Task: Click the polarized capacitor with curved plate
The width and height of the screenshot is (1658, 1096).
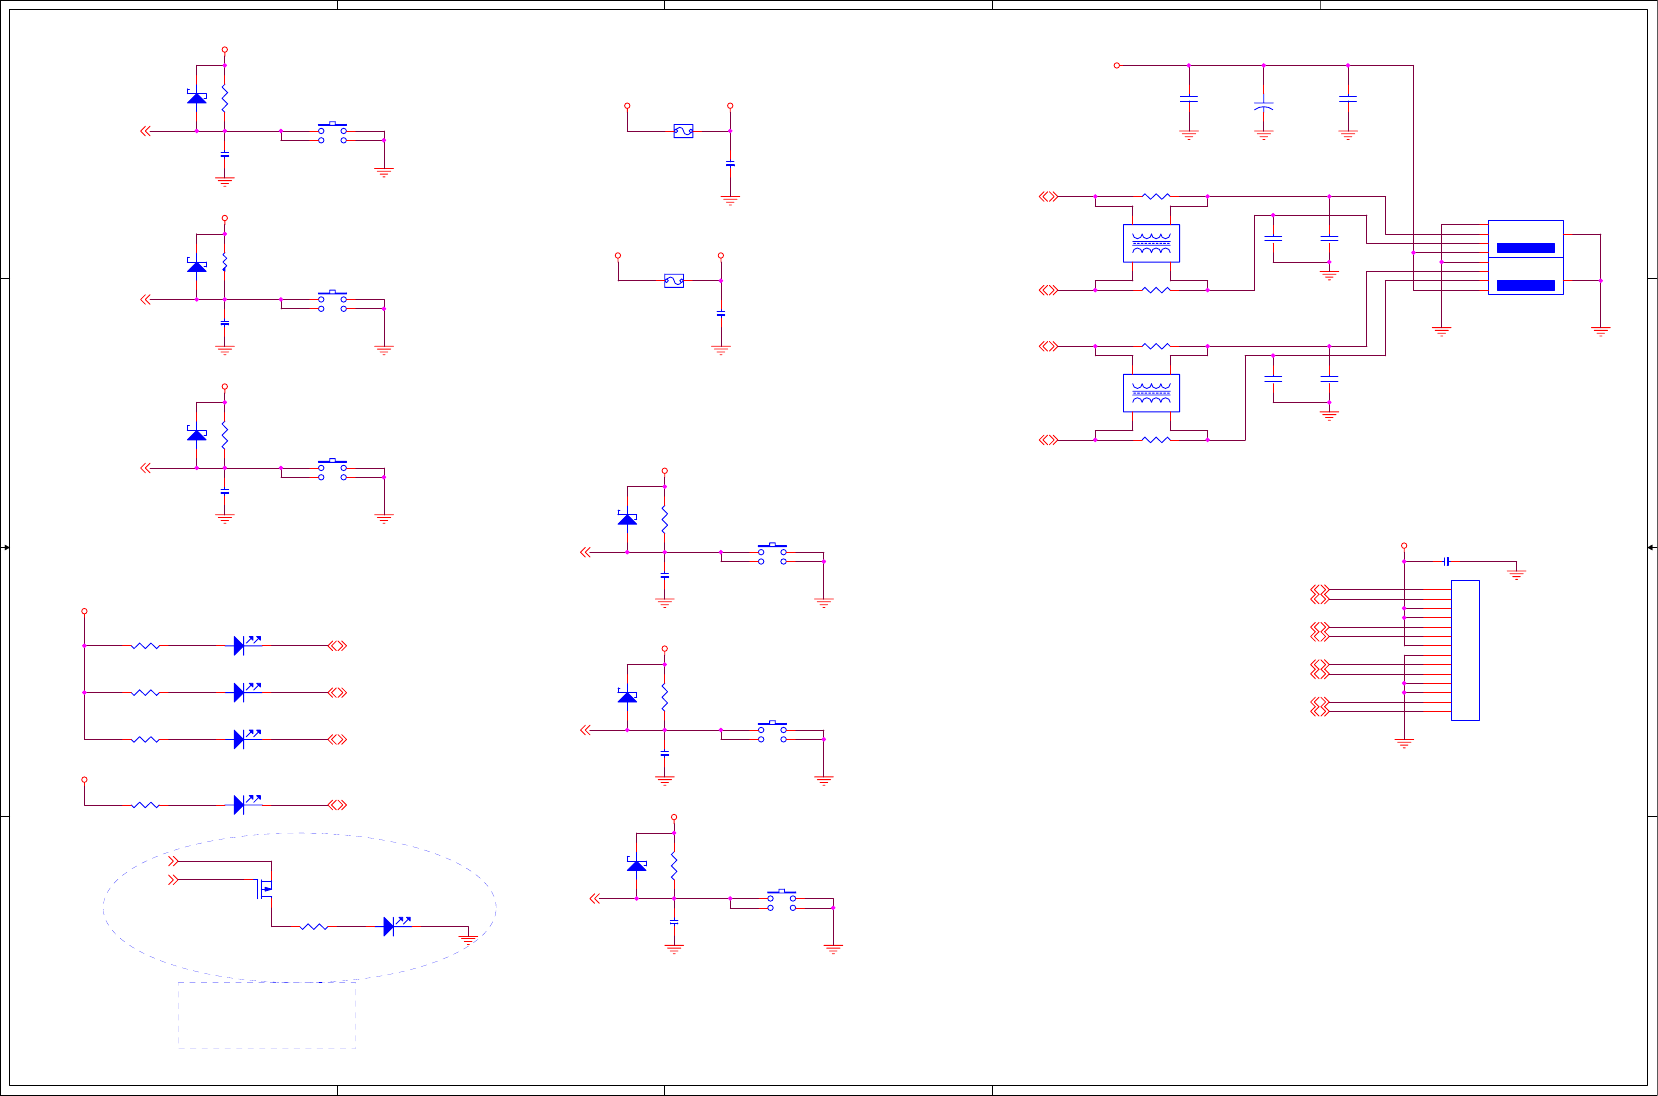Action: coord(1263,104)
